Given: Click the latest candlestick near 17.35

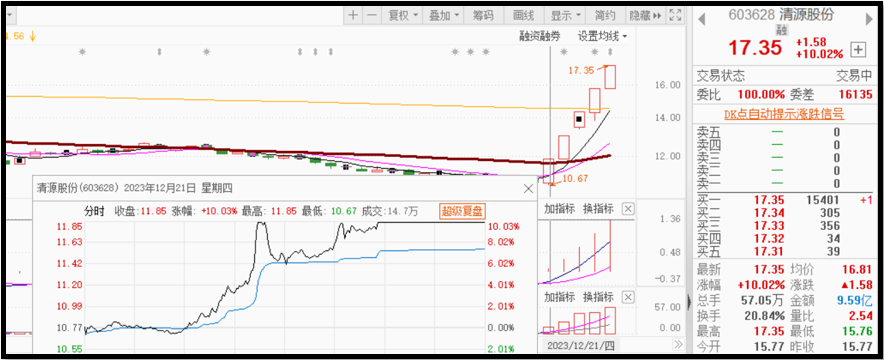Looking at the screenshot, I should 609,77.
